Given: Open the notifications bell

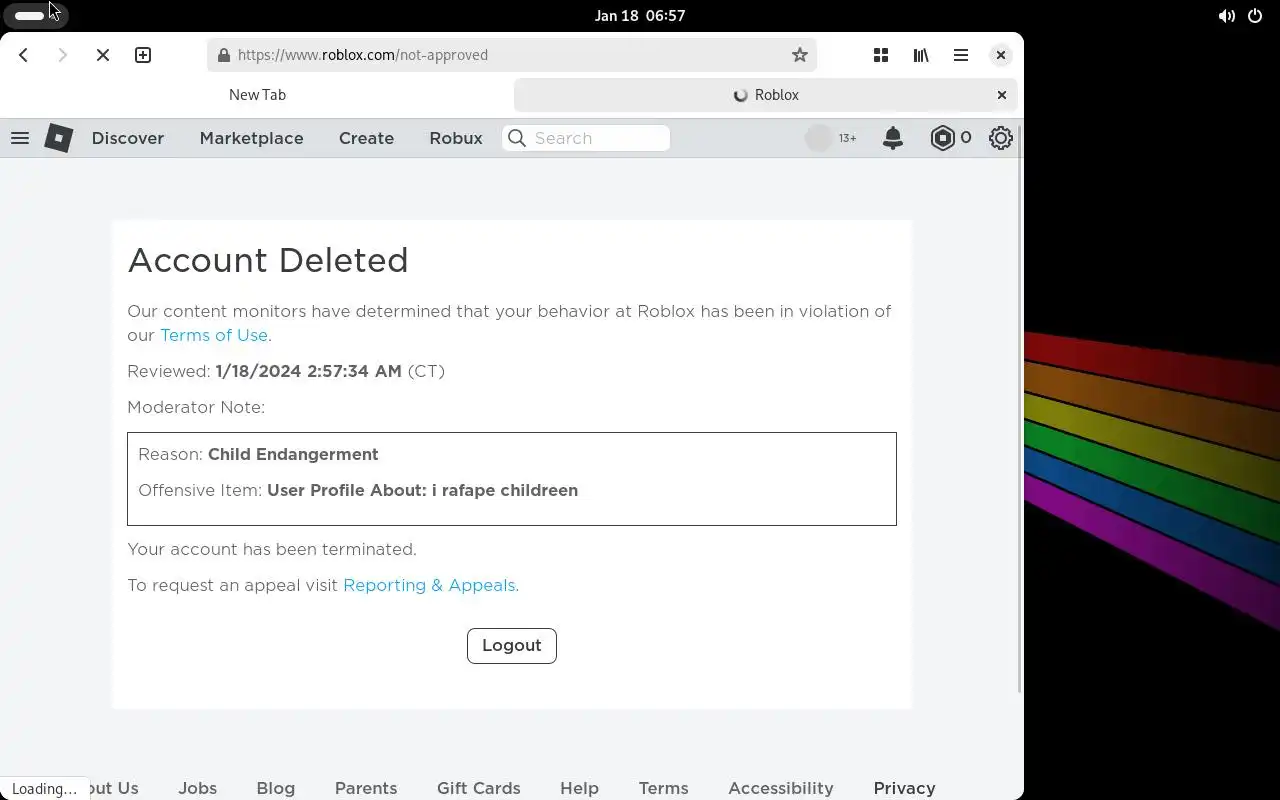Looking at the screenshot, I should click(893, 138).
